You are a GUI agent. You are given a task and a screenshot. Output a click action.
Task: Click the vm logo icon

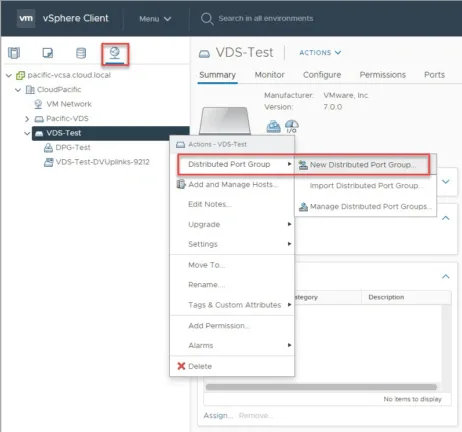click(x=26, y=18)
